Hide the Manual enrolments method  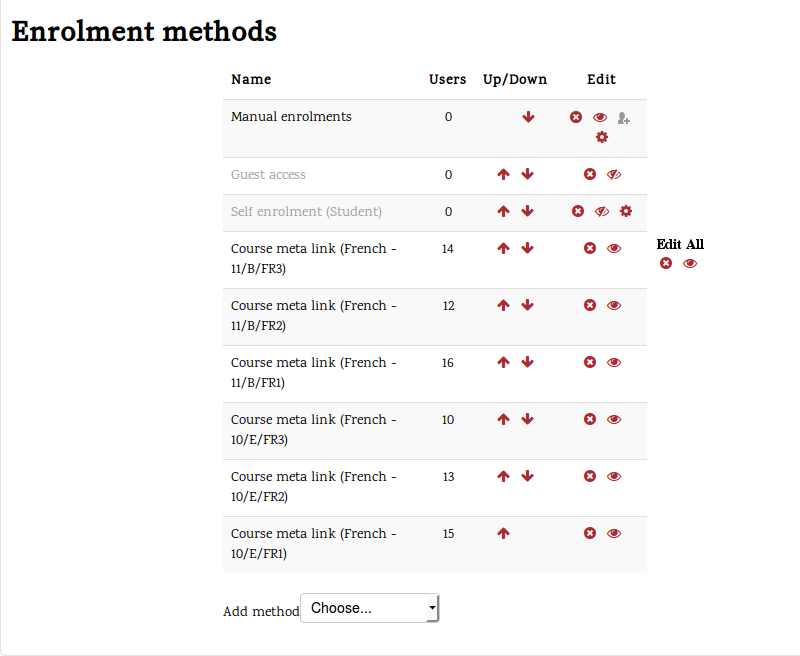[x=600, y=117]
